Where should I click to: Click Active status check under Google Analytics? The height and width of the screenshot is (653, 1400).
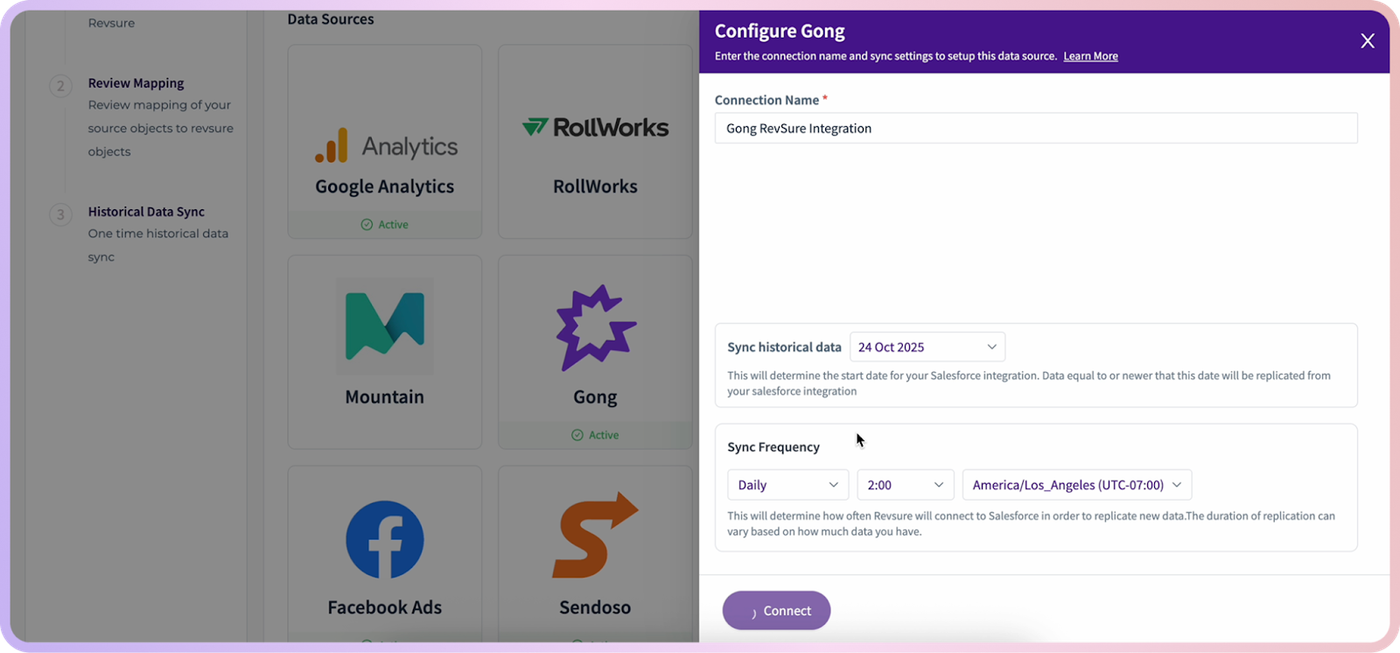(367, 225)
